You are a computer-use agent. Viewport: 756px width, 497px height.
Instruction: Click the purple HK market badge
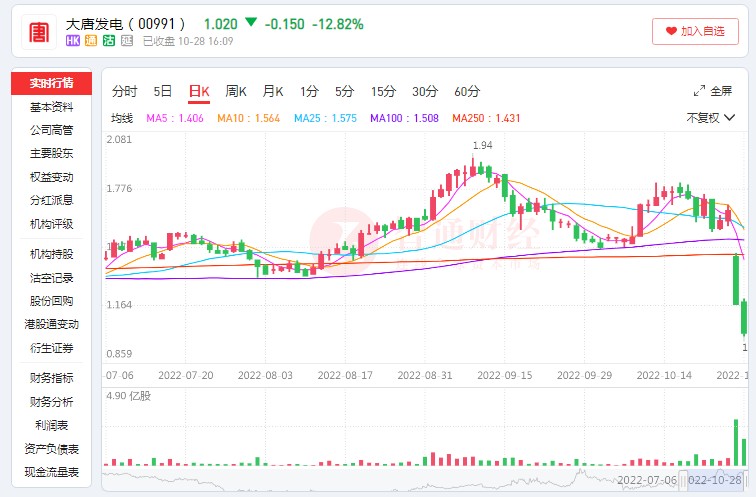73,41
